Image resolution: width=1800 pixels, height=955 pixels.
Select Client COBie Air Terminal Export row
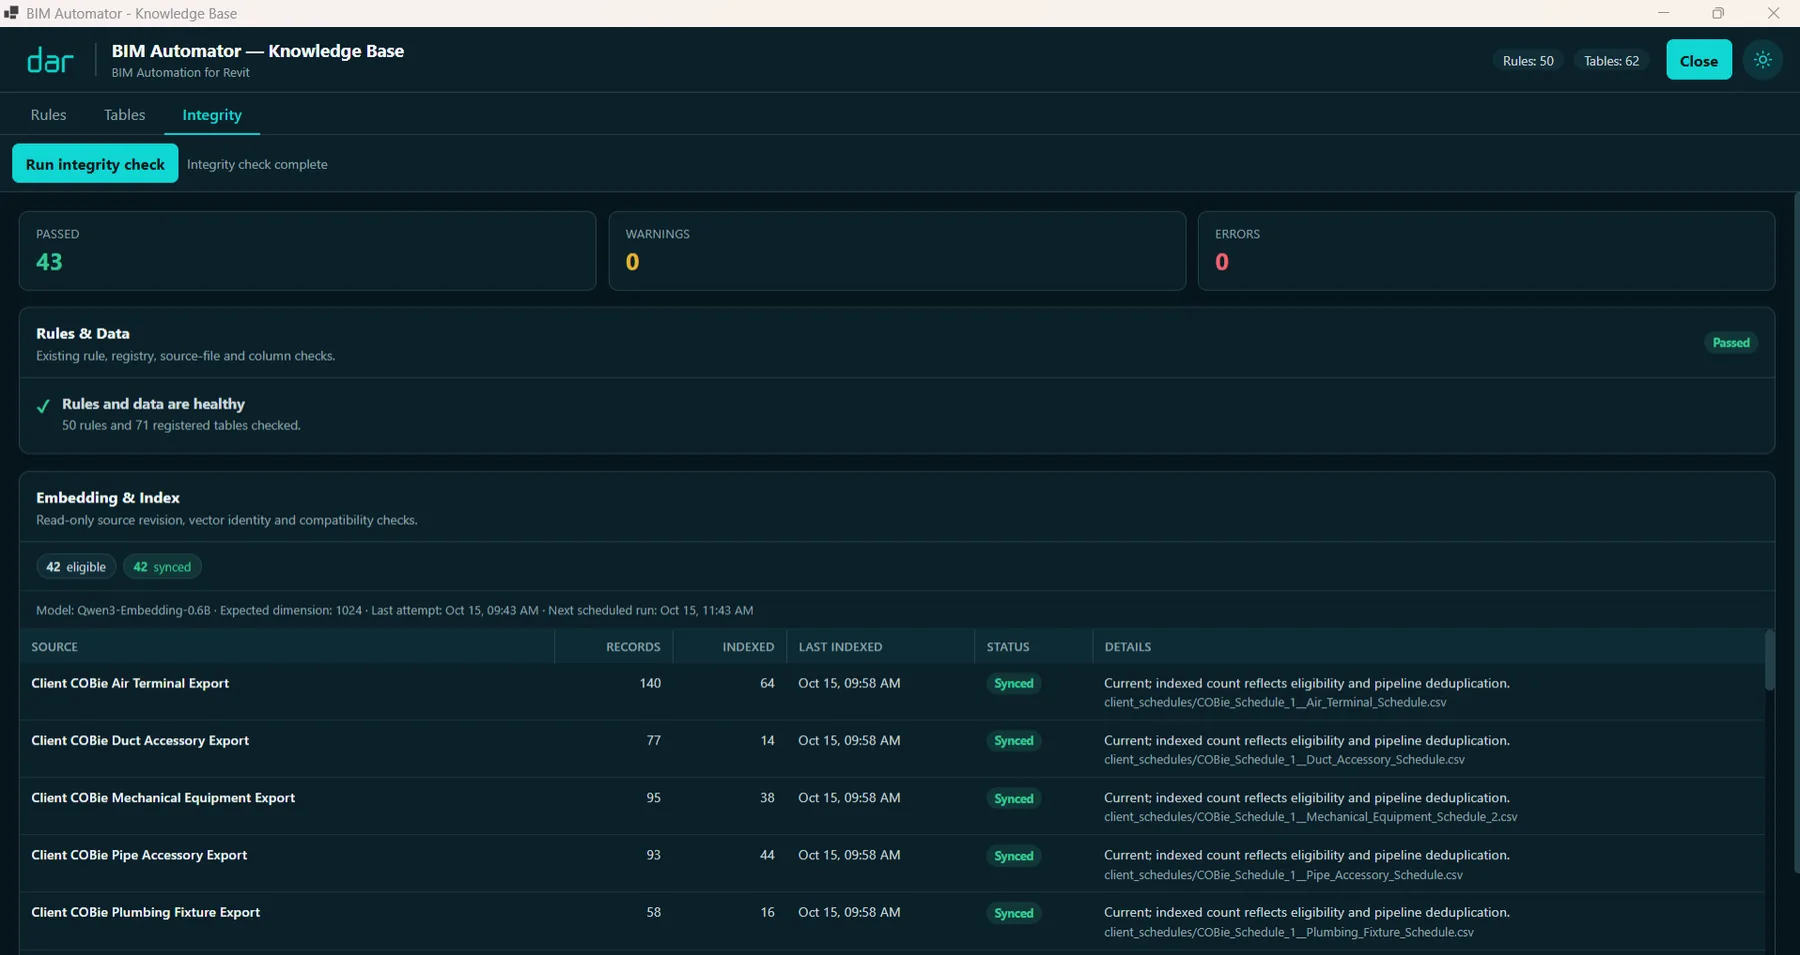(891, 692)
